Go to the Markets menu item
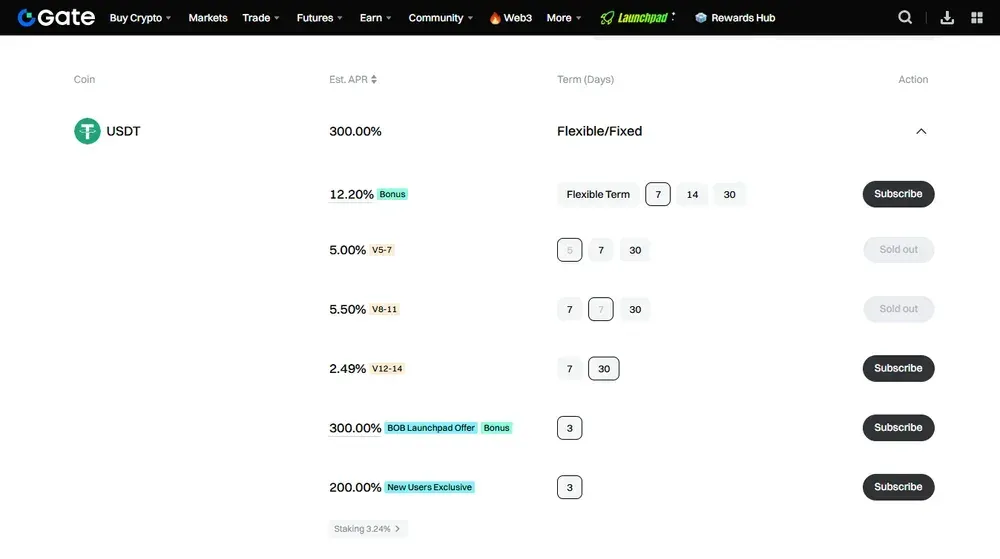1000x559 pixels. [208, 18]
